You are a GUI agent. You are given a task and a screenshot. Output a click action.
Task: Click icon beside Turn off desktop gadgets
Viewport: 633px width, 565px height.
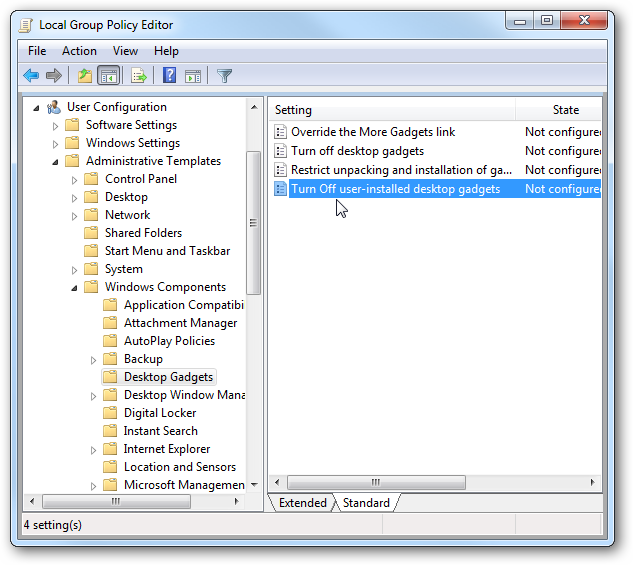pyautogui.click(x=280, y=151)
